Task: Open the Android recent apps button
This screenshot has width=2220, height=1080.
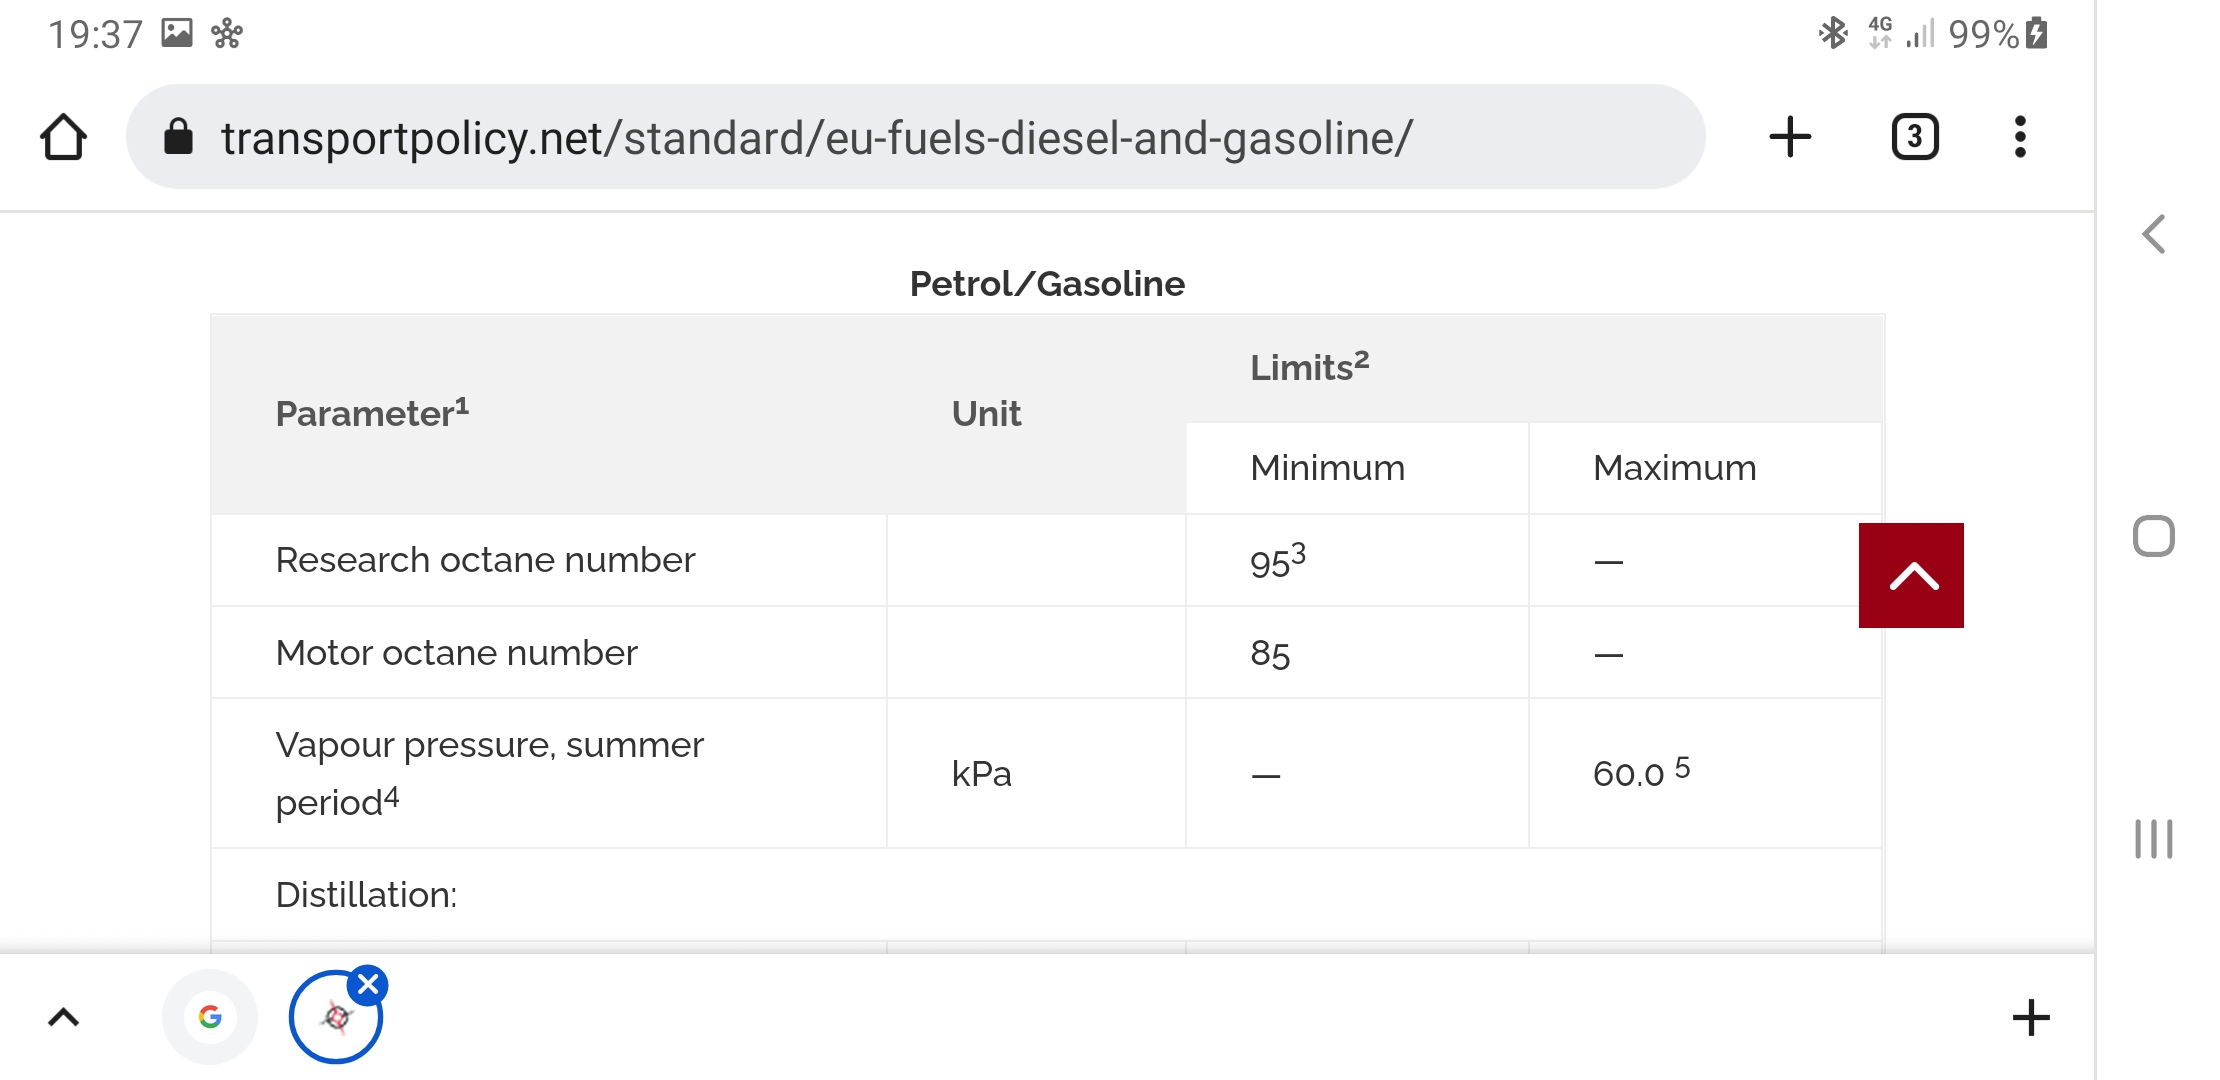Action: tap(2154, 838)
